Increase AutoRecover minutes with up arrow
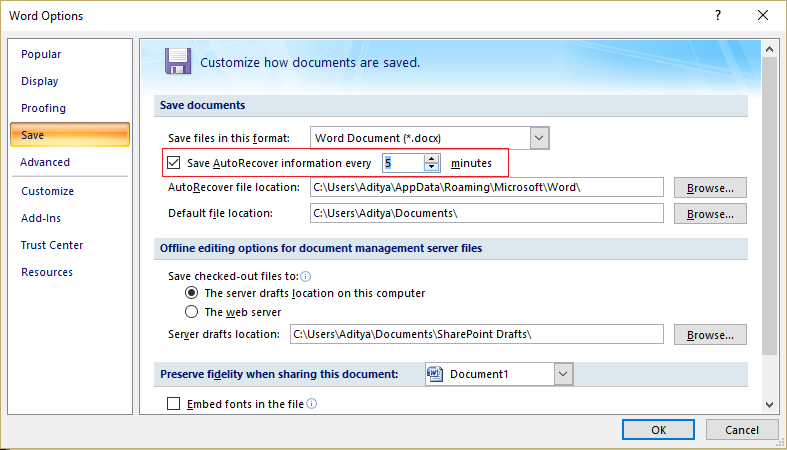The image size is (787, 450). [431, 158]
